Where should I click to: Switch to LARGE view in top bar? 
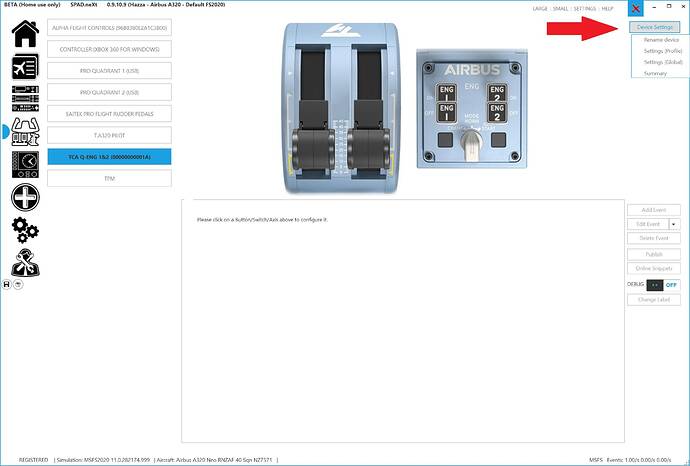coord(540,8)
